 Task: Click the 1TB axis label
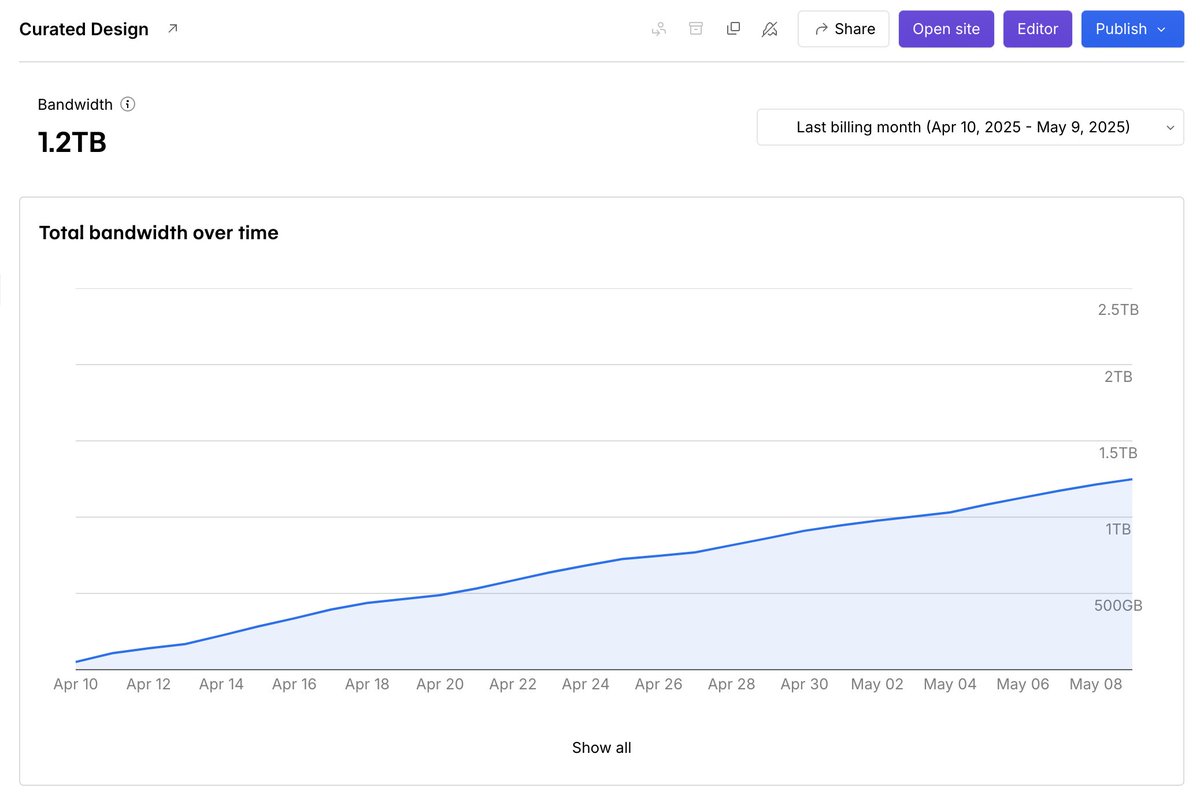1118,529
